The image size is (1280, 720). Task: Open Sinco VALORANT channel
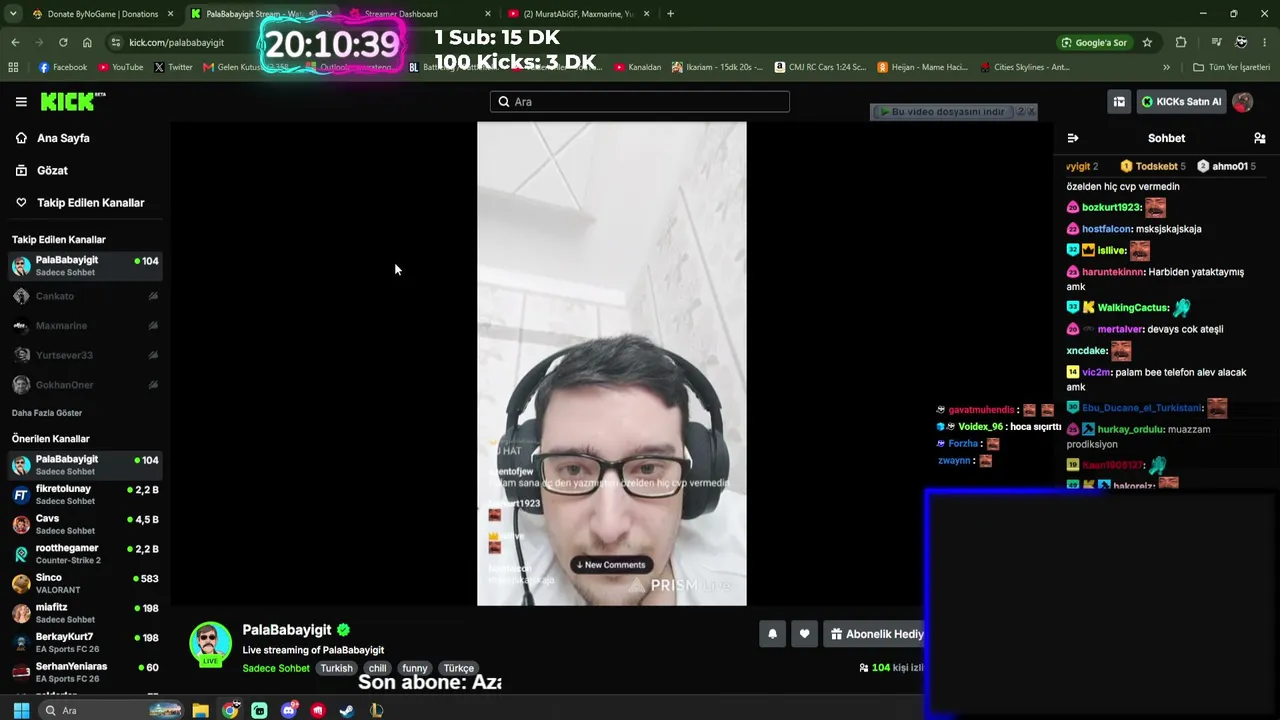(x=84, y=583)
